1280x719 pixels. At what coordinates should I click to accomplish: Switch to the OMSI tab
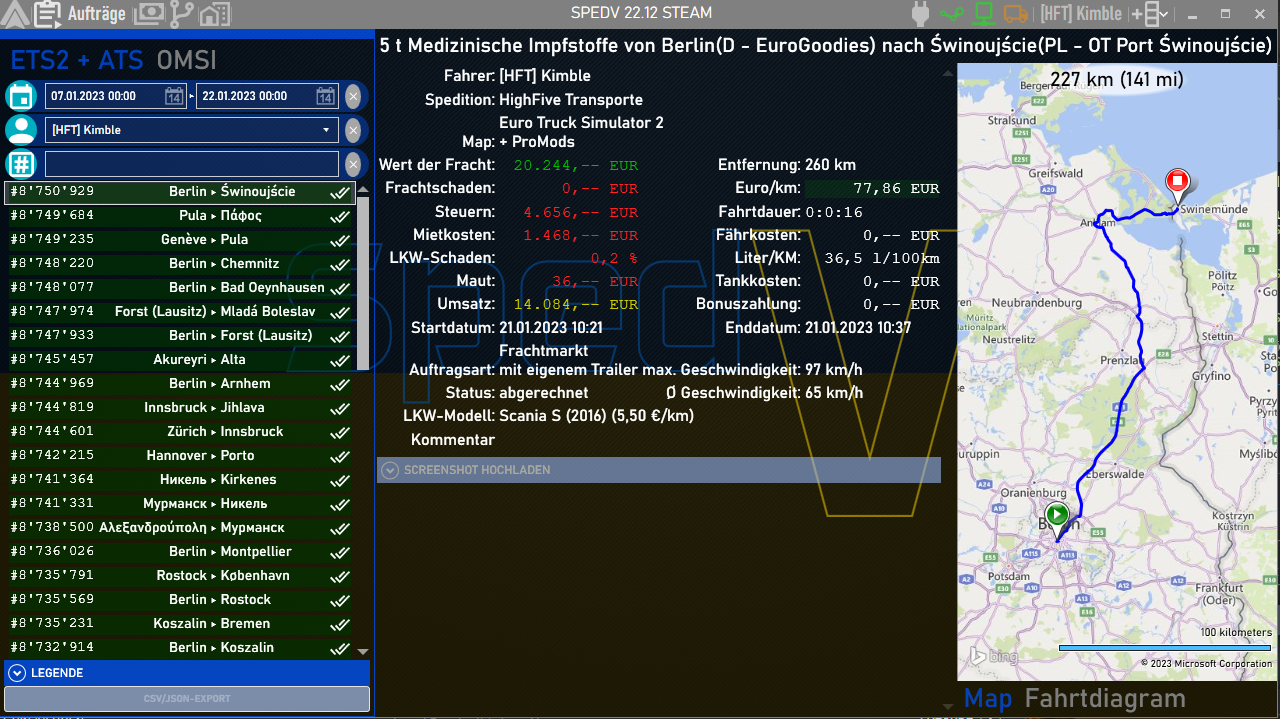pyautogui.click(x=187, y=59)
